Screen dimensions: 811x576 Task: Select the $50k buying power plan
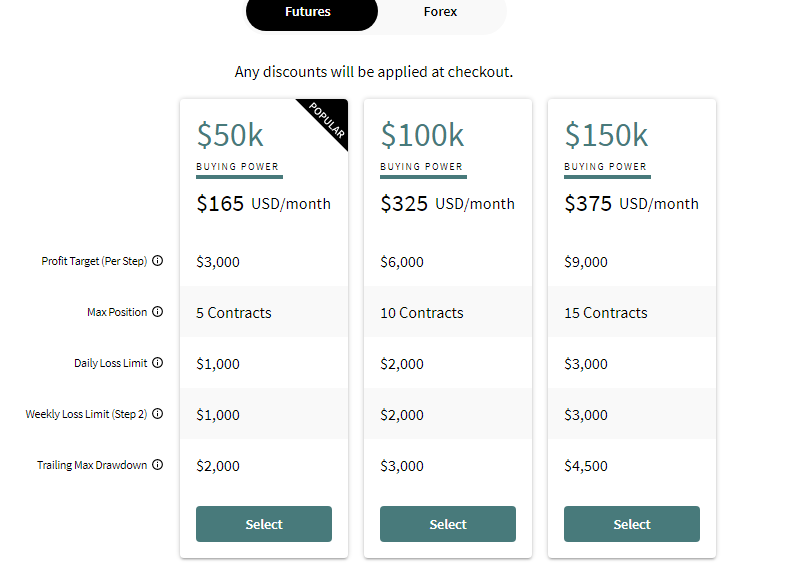point(264,524)
